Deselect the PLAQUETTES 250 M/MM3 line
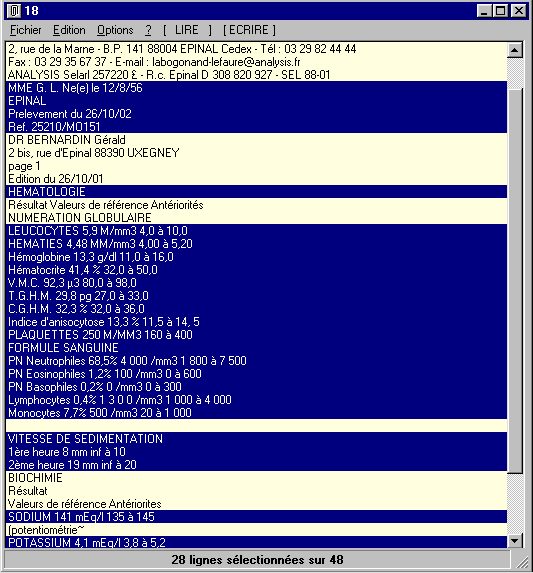 (256, 335)
